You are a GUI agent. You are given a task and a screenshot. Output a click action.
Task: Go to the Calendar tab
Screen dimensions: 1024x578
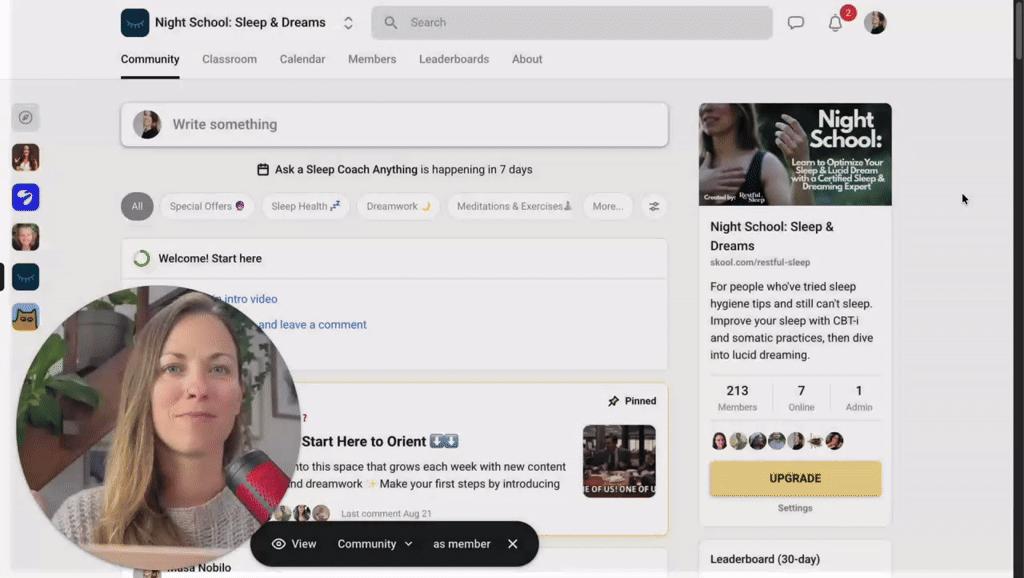point(302,59)
